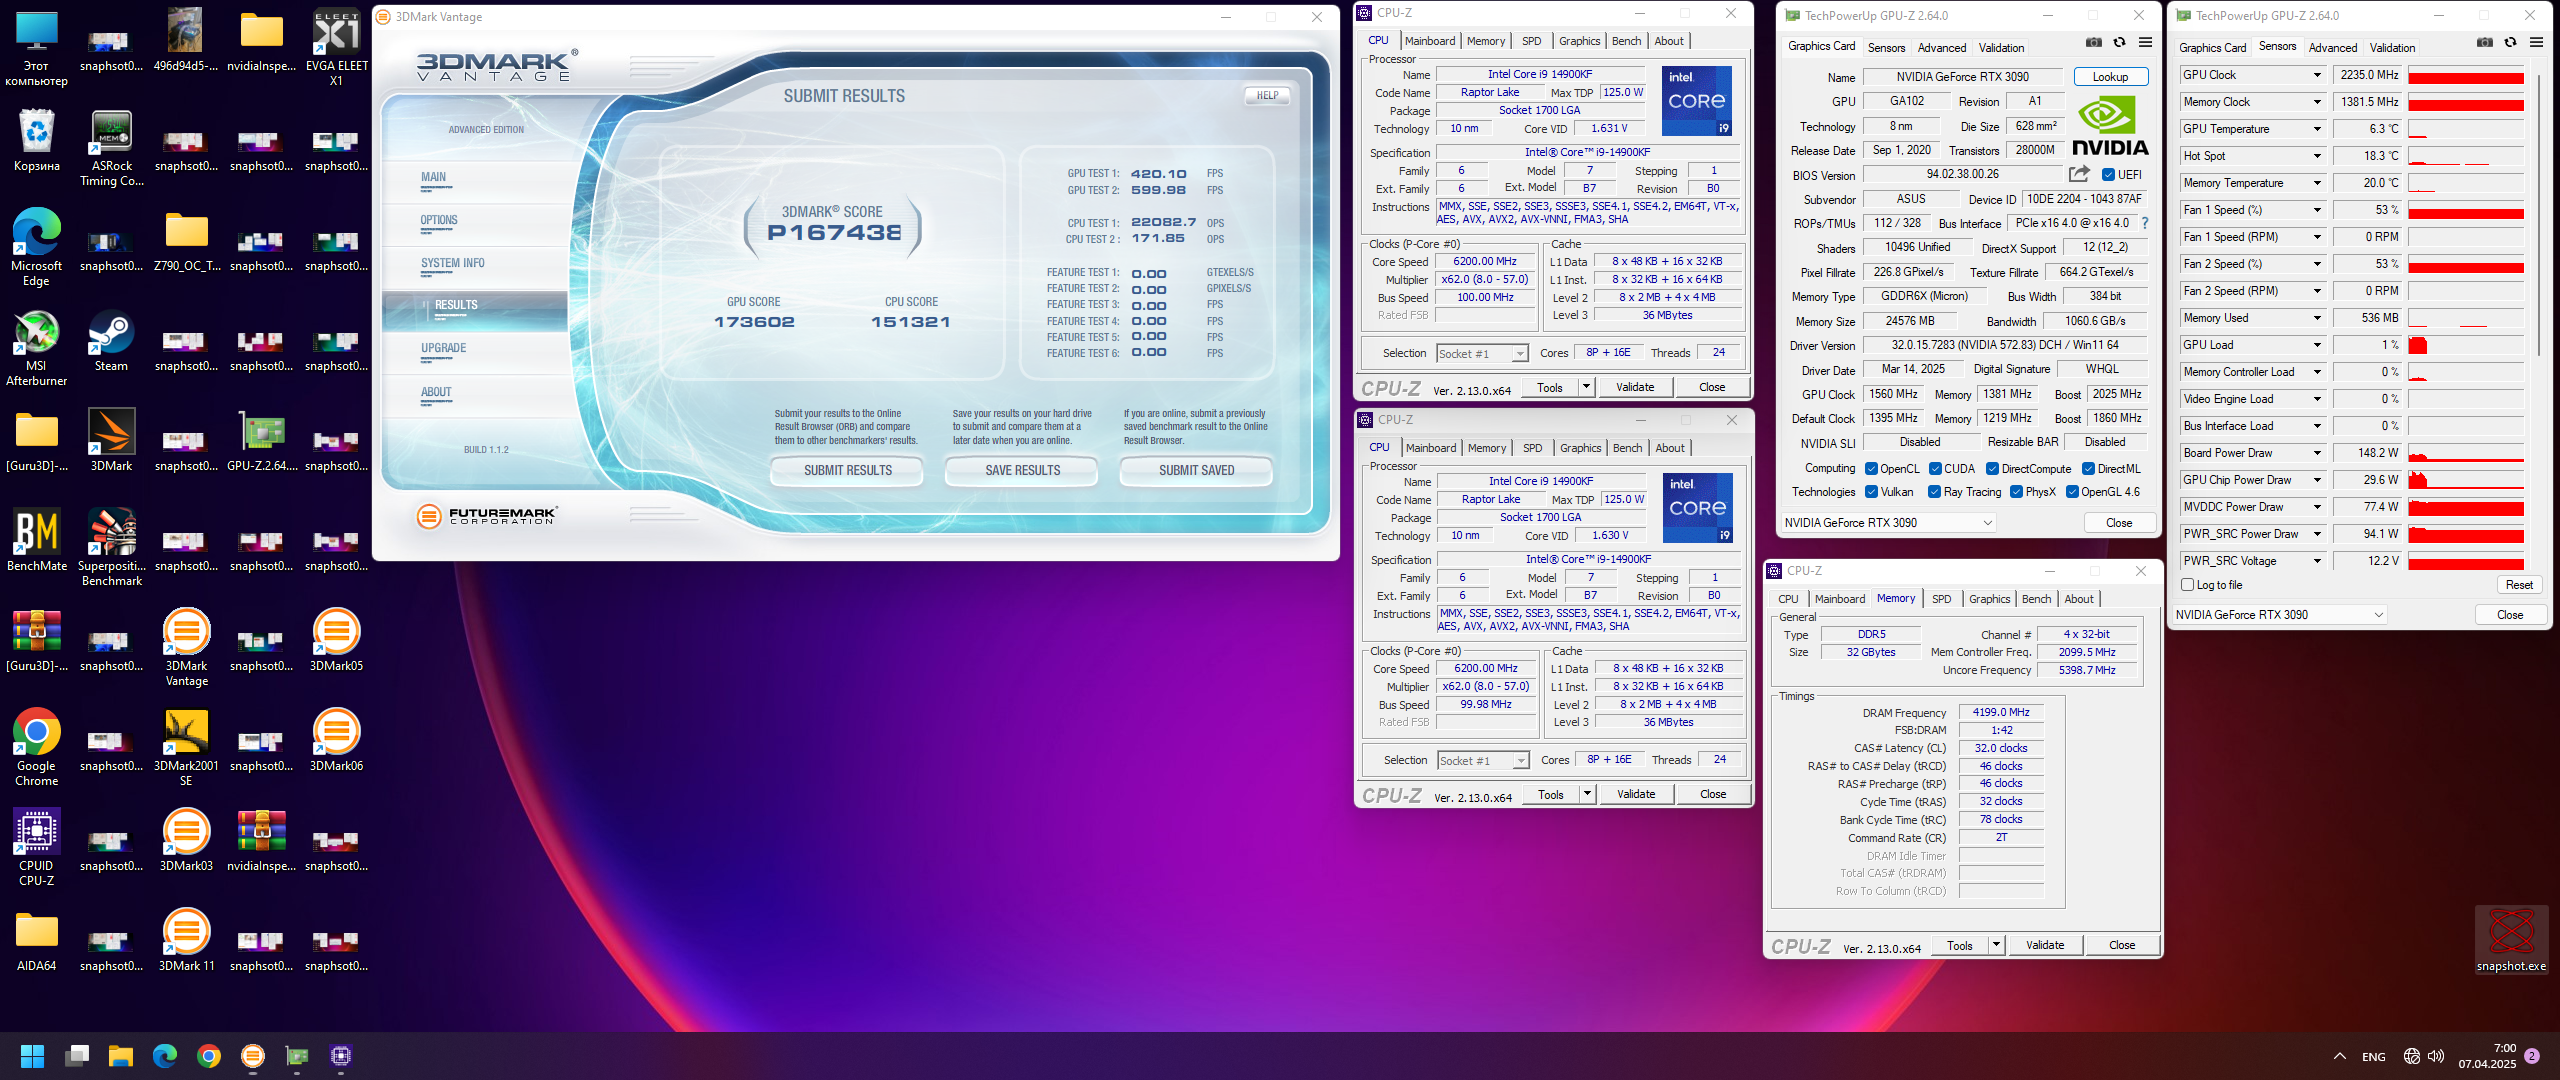This screenshot has width=2560, height=1080.
Task: Show Bus Interface help question mark
Action: coord(2145,223)
